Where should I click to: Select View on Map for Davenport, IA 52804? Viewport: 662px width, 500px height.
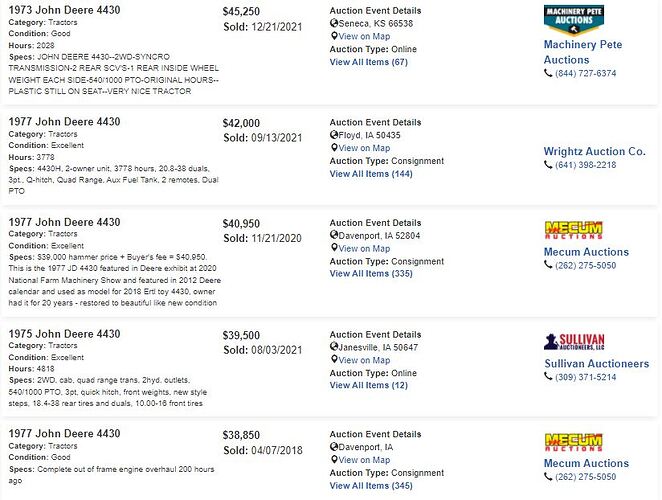(x=364, y=248)
